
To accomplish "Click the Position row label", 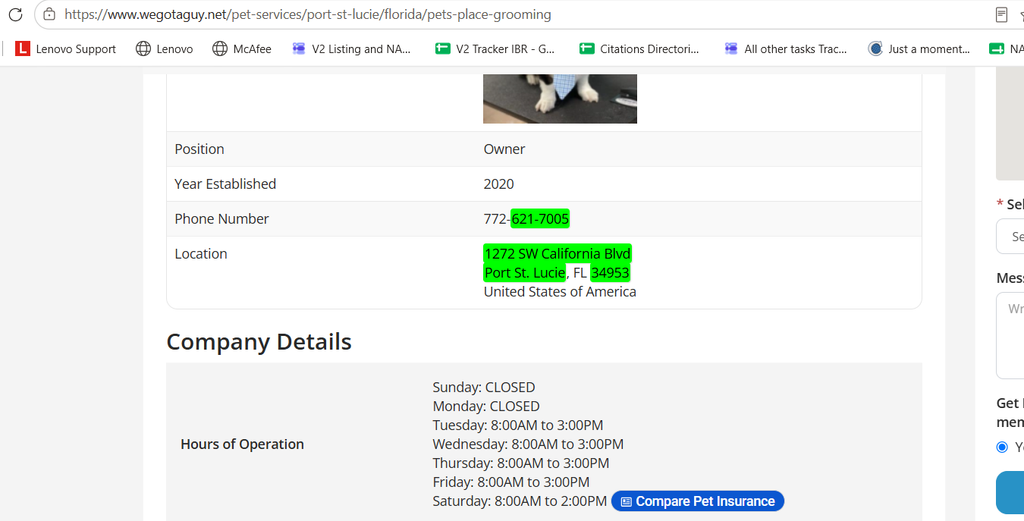I will 199,149.
